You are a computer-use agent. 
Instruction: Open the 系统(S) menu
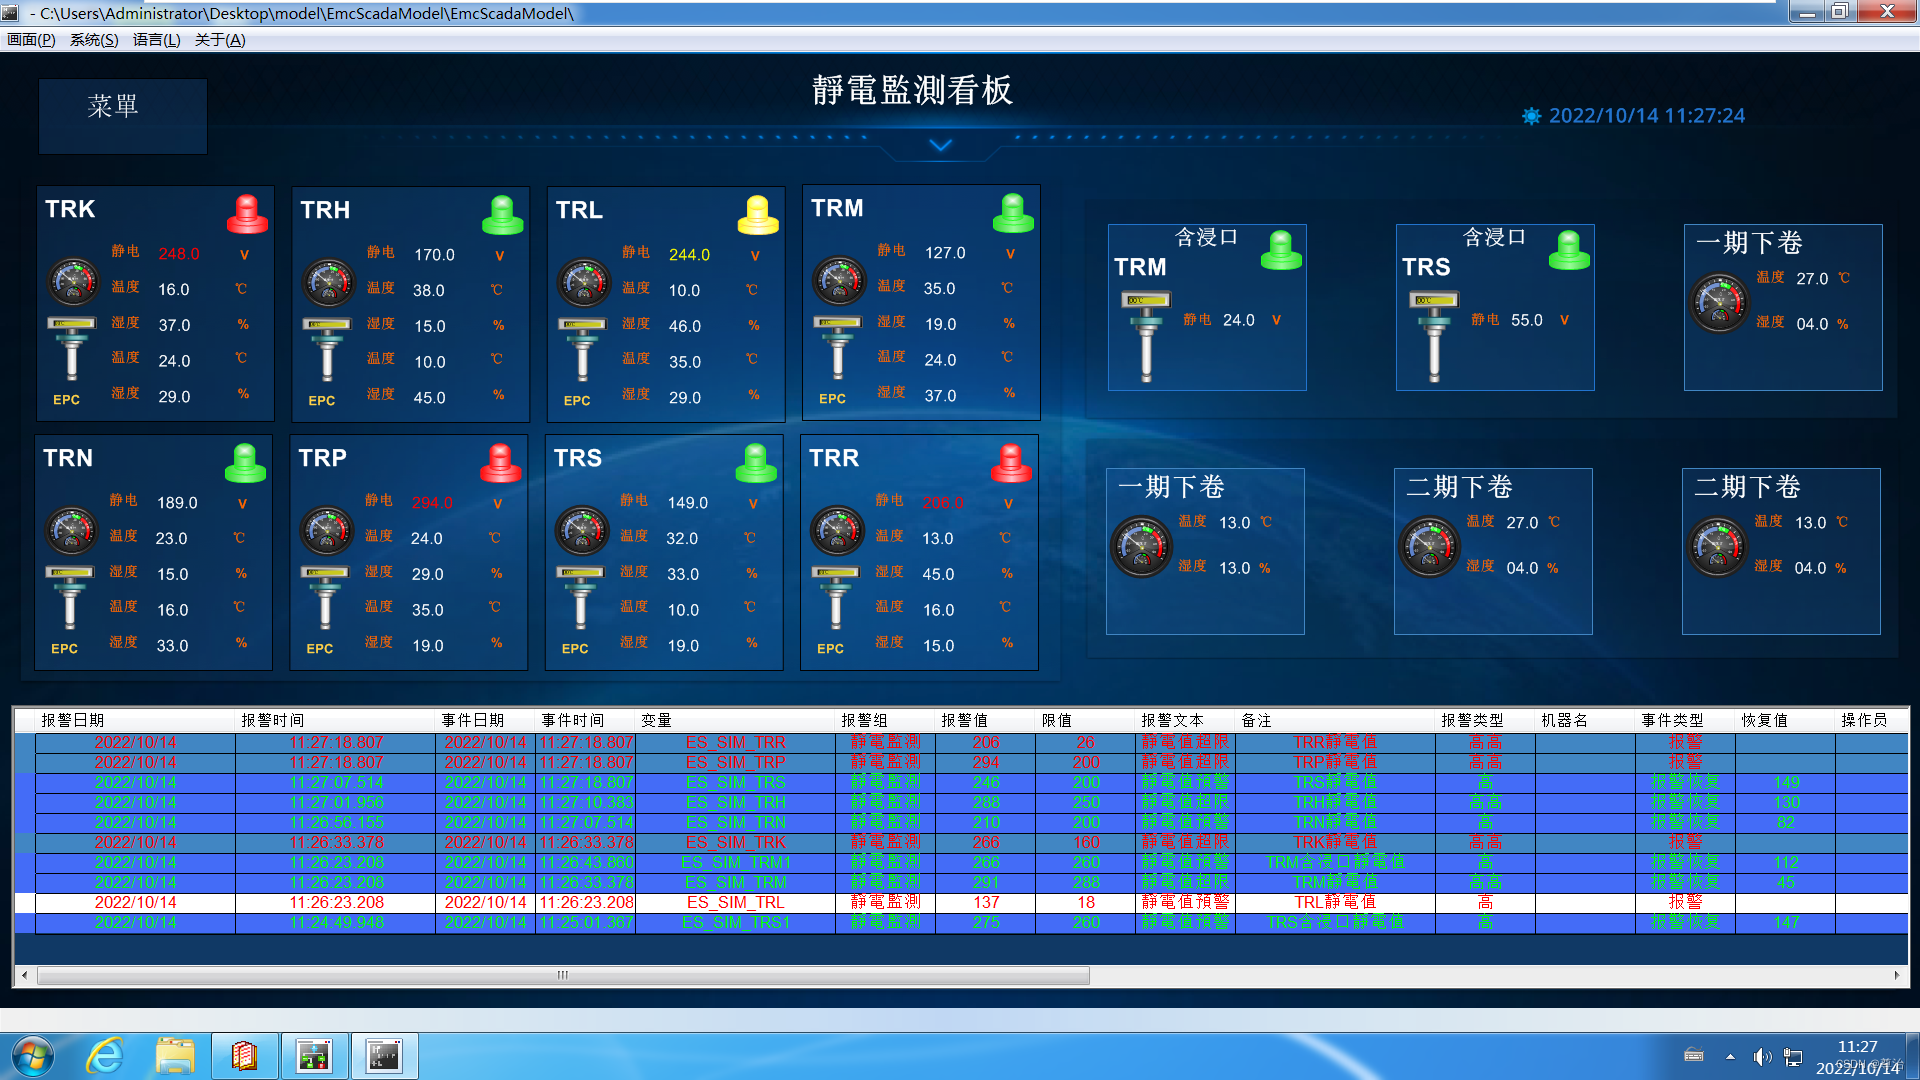(94, 40)
